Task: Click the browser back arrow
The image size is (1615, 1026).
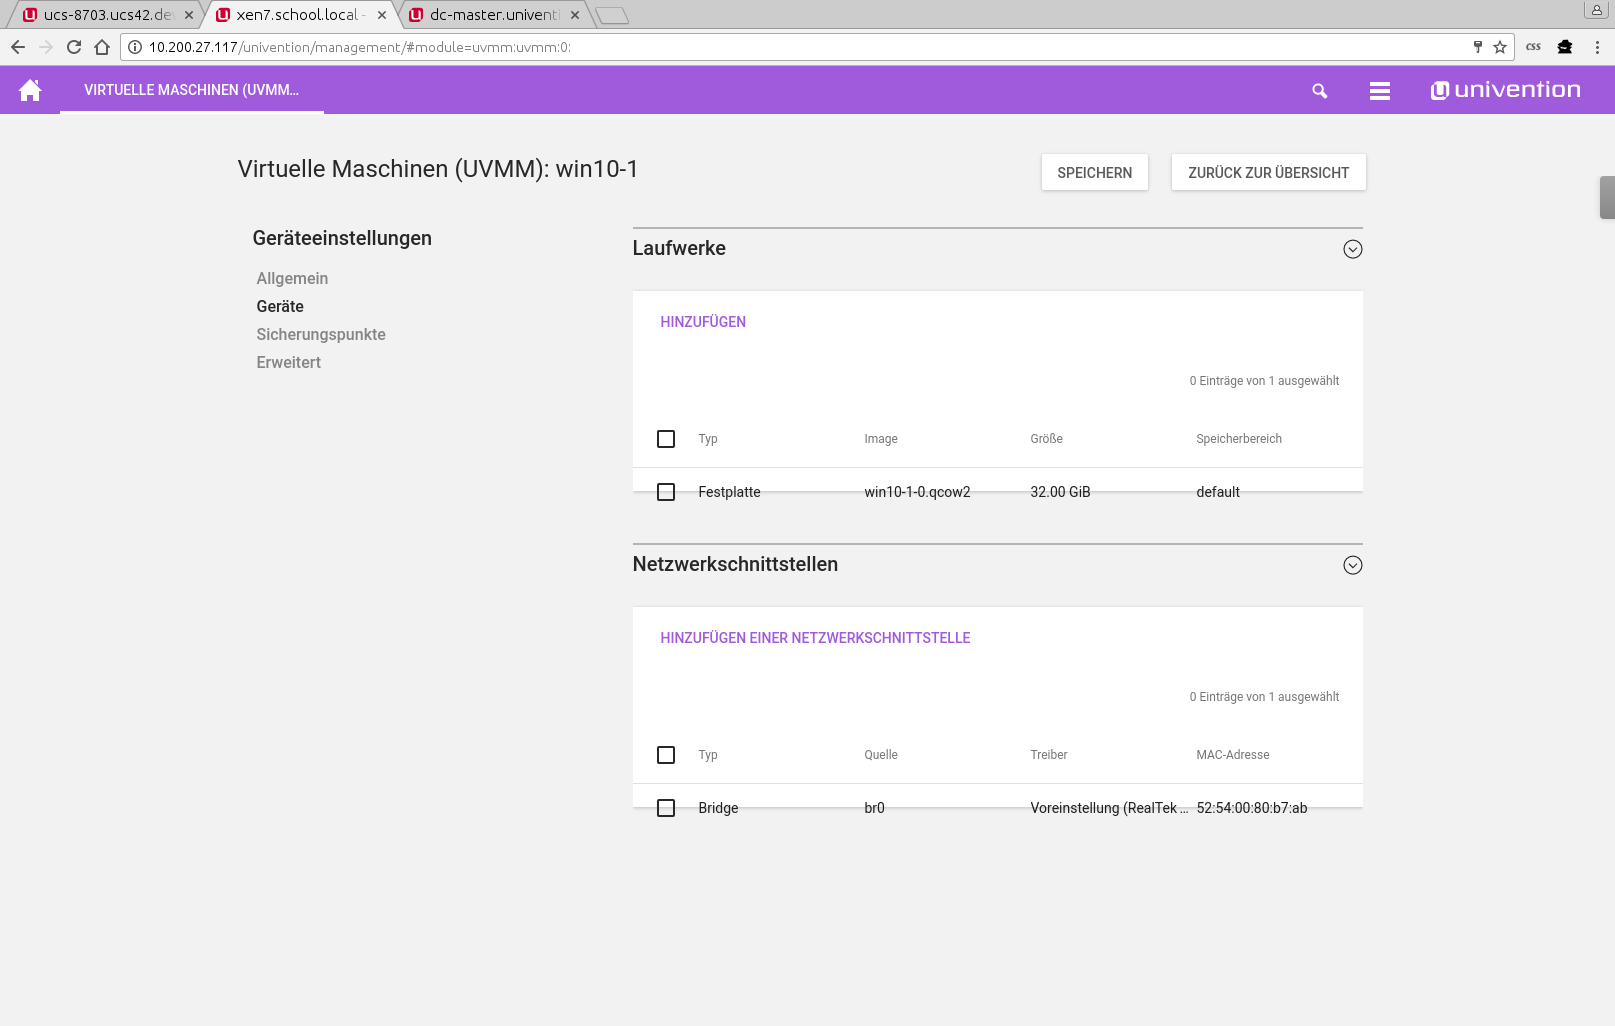Action: coord(18,47)
